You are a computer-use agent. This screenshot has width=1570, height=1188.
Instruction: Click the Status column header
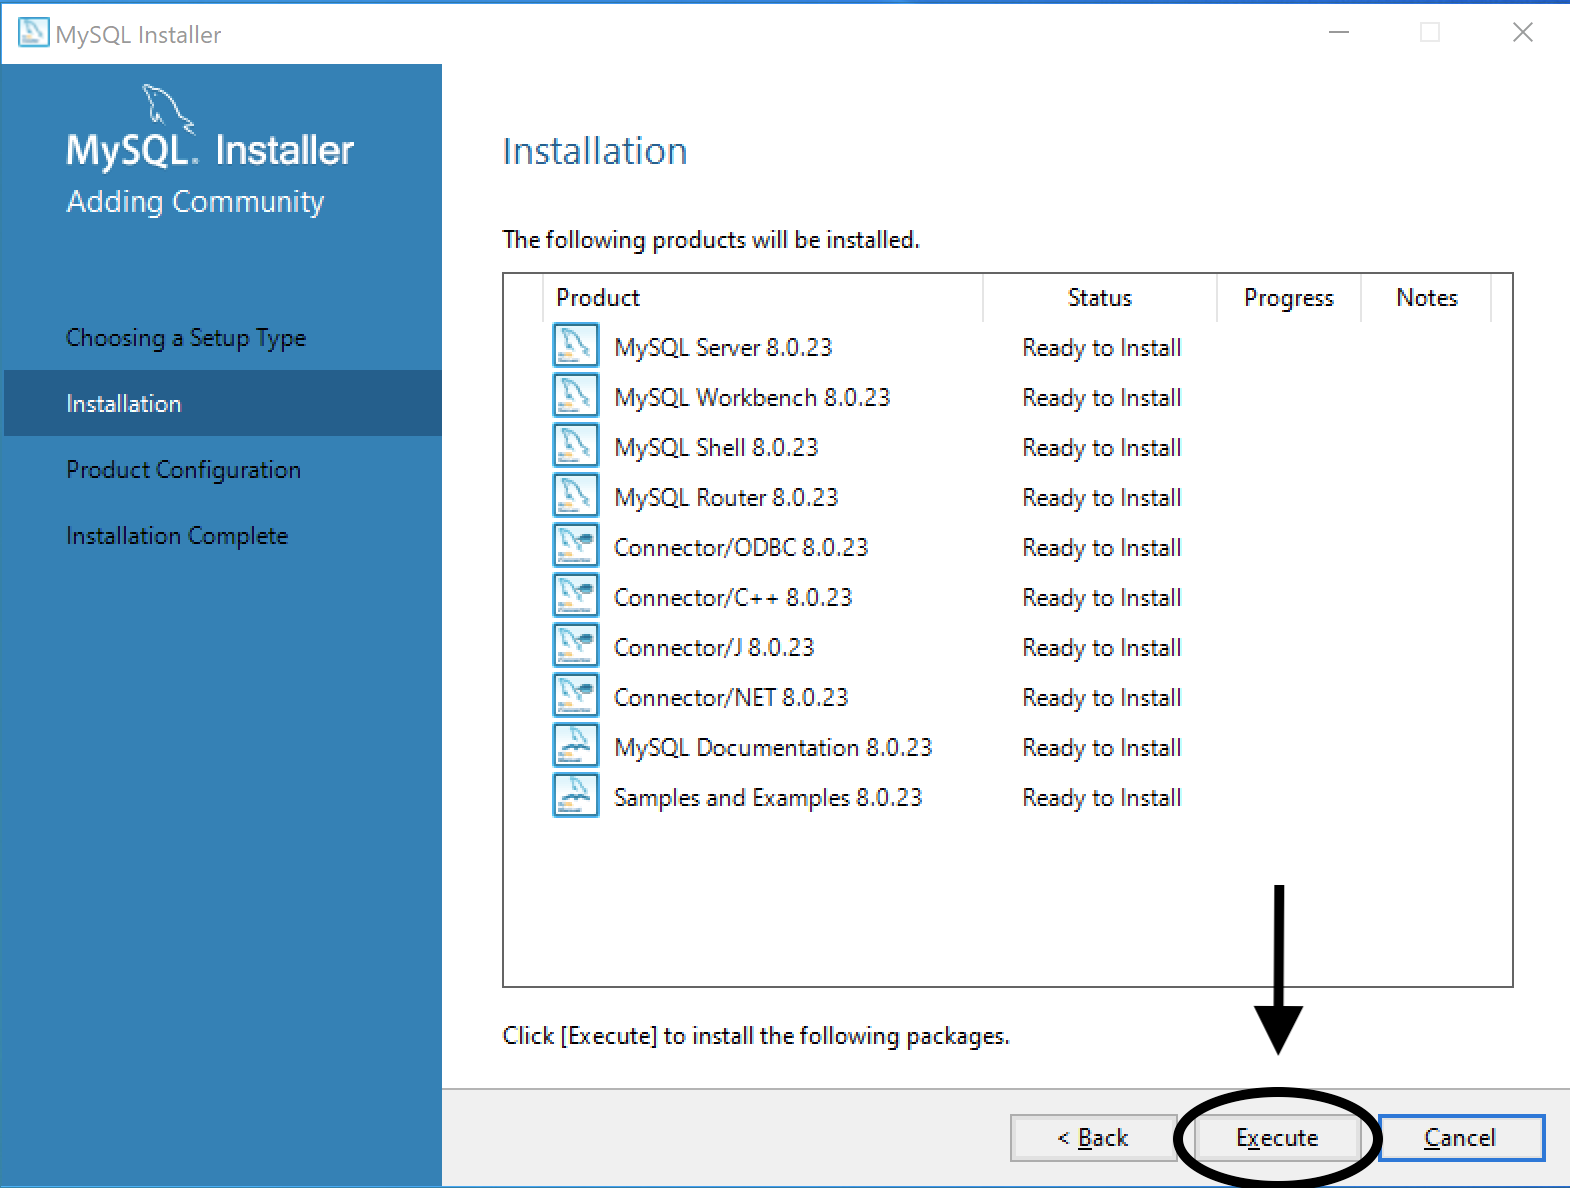pyautogui.click(x=1100, y=298)
